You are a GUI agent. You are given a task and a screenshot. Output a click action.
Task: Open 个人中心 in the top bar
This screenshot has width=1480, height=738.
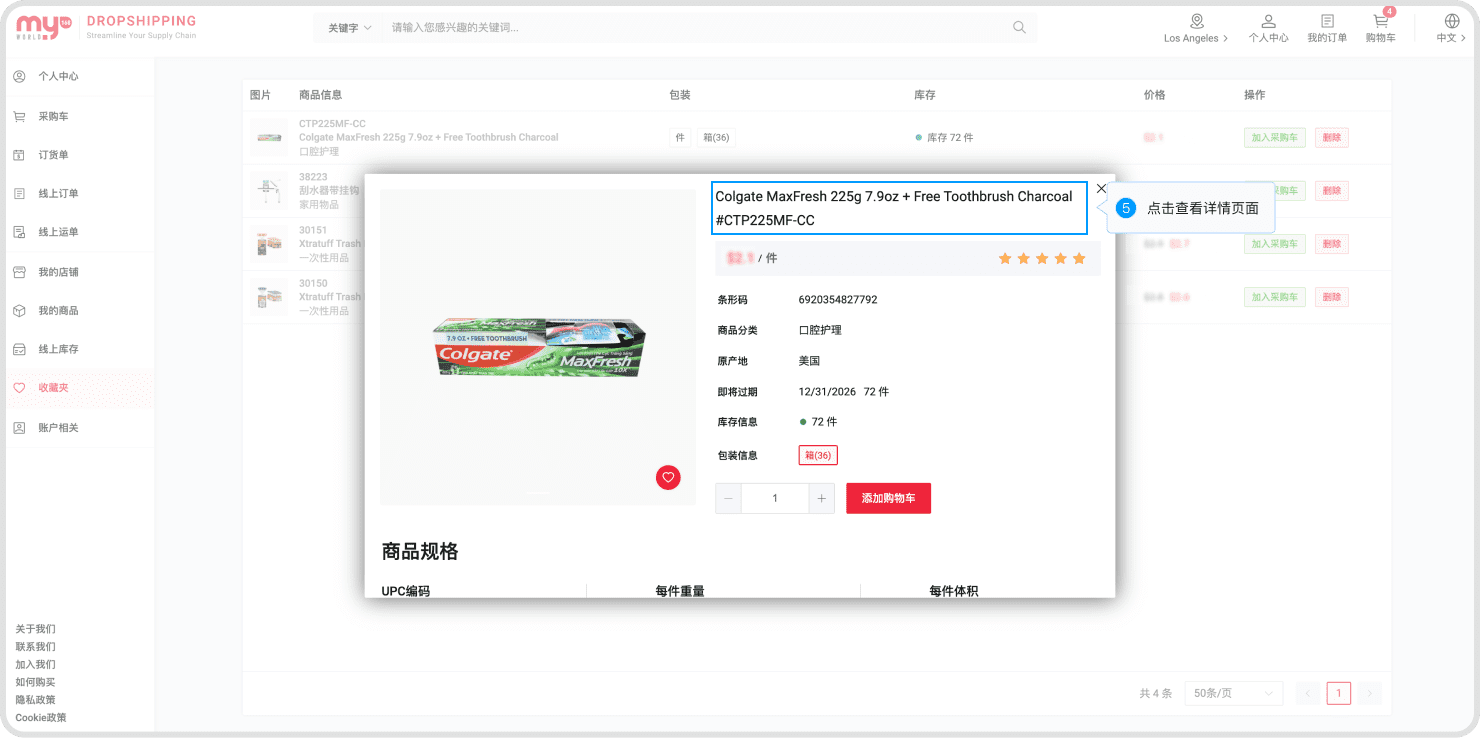(1268, 28)
